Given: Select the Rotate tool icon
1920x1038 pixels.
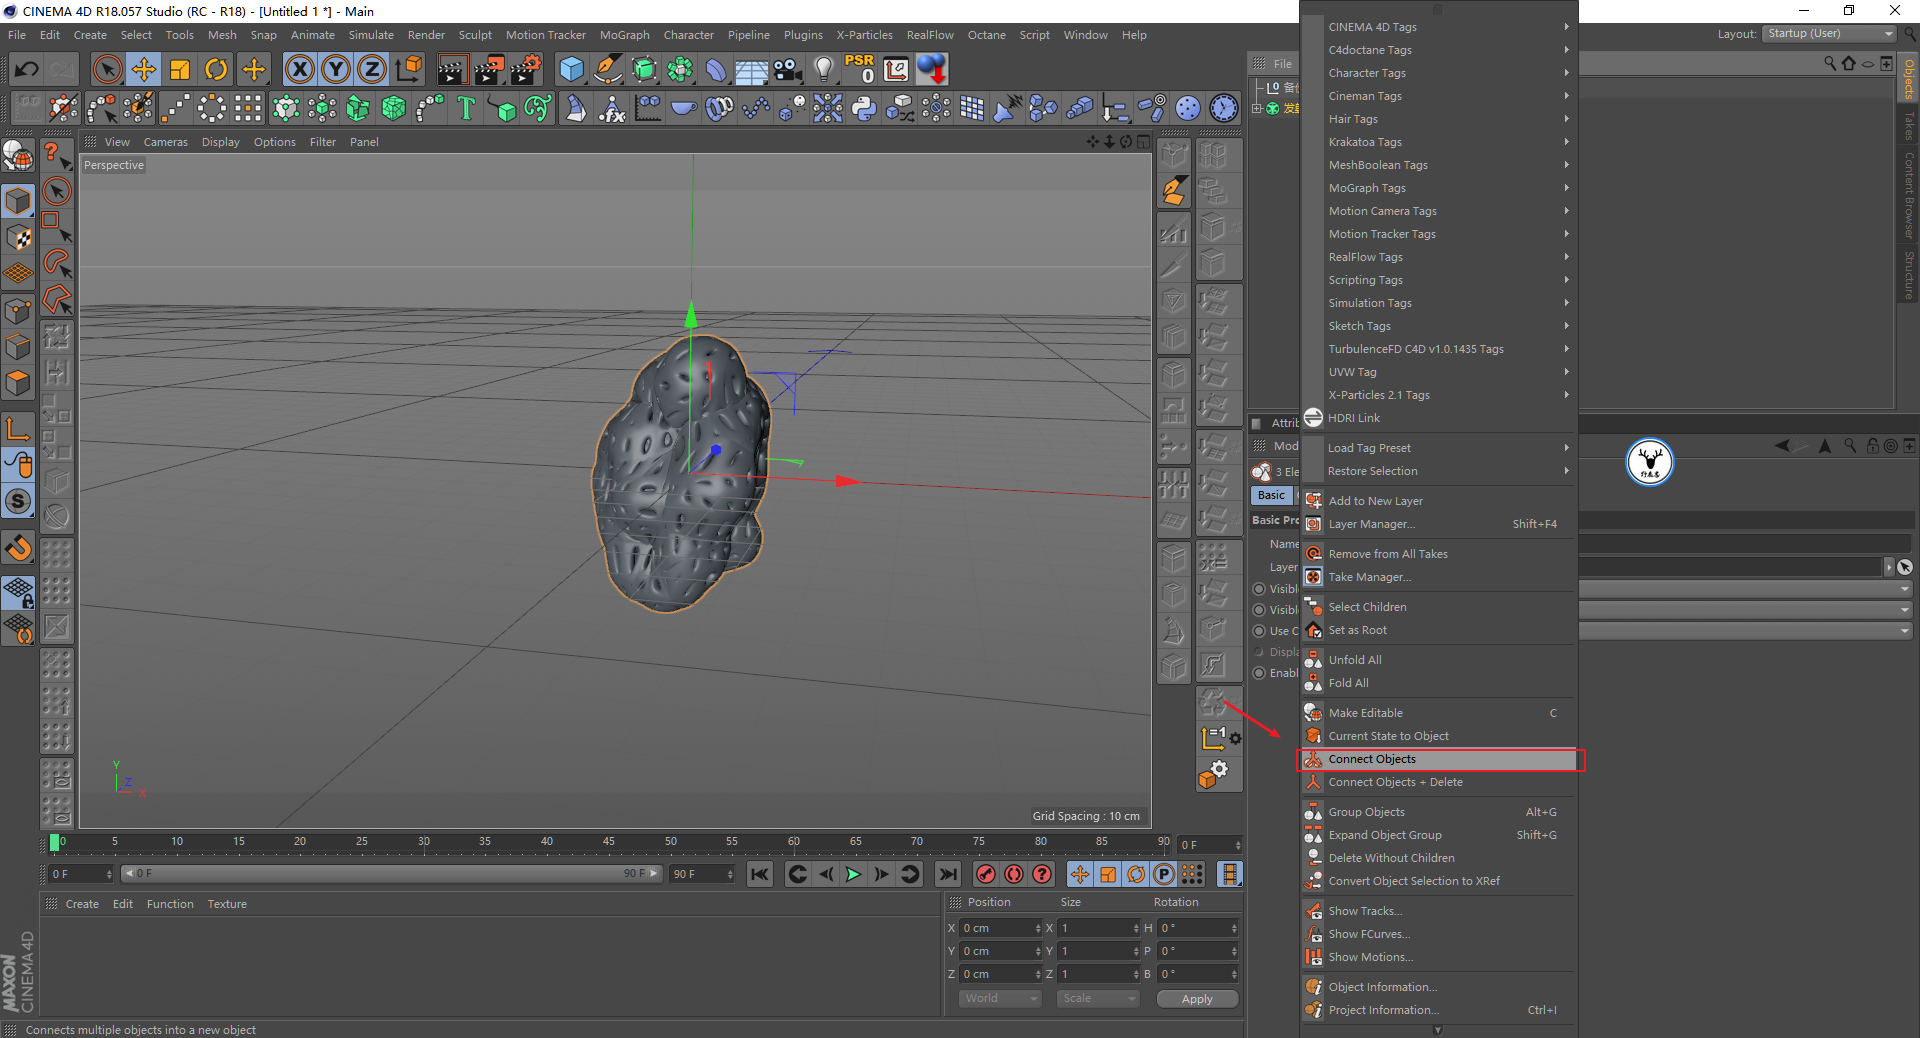Looking at the screenshot, I should 216,69.
